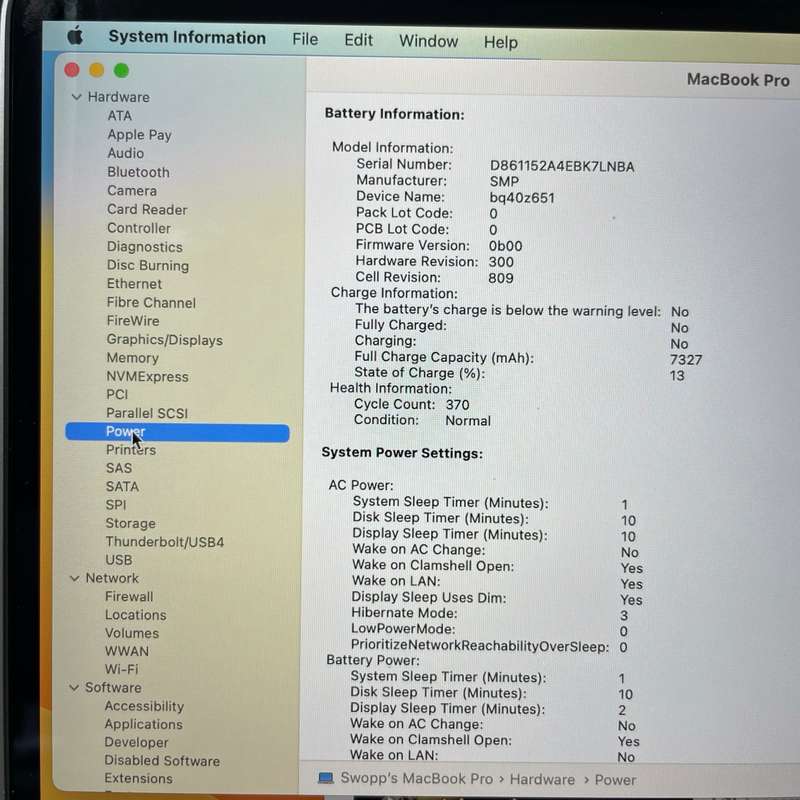Select Storage in the sidebar
The image size is (800, 800).
pos(130,523)
